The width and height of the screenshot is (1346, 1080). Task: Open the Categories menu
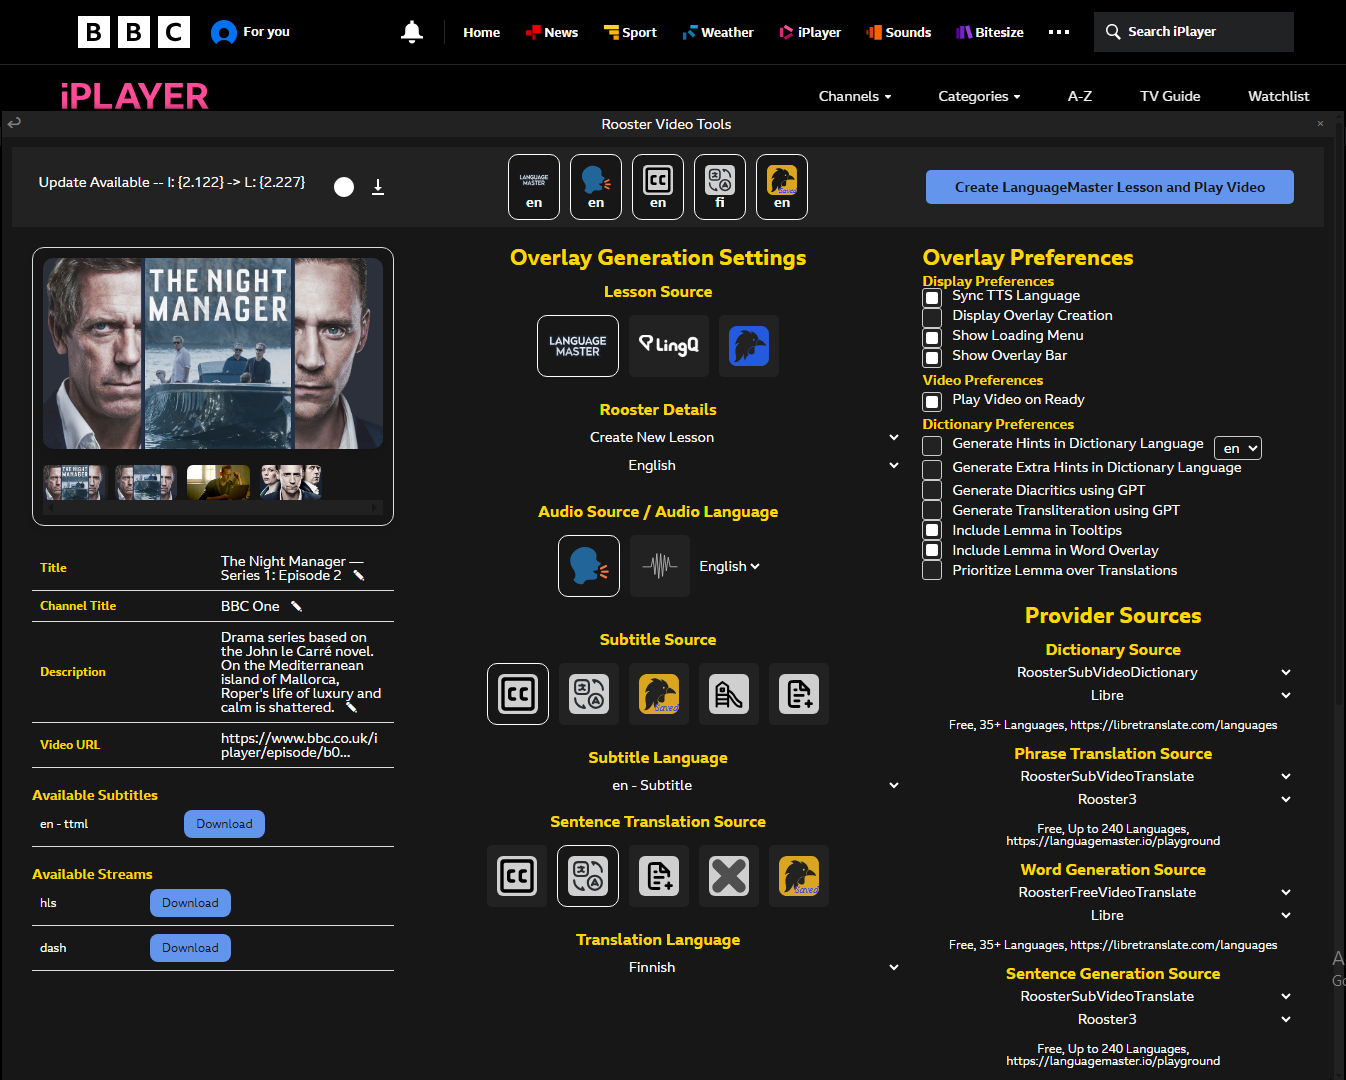[979, 96]
